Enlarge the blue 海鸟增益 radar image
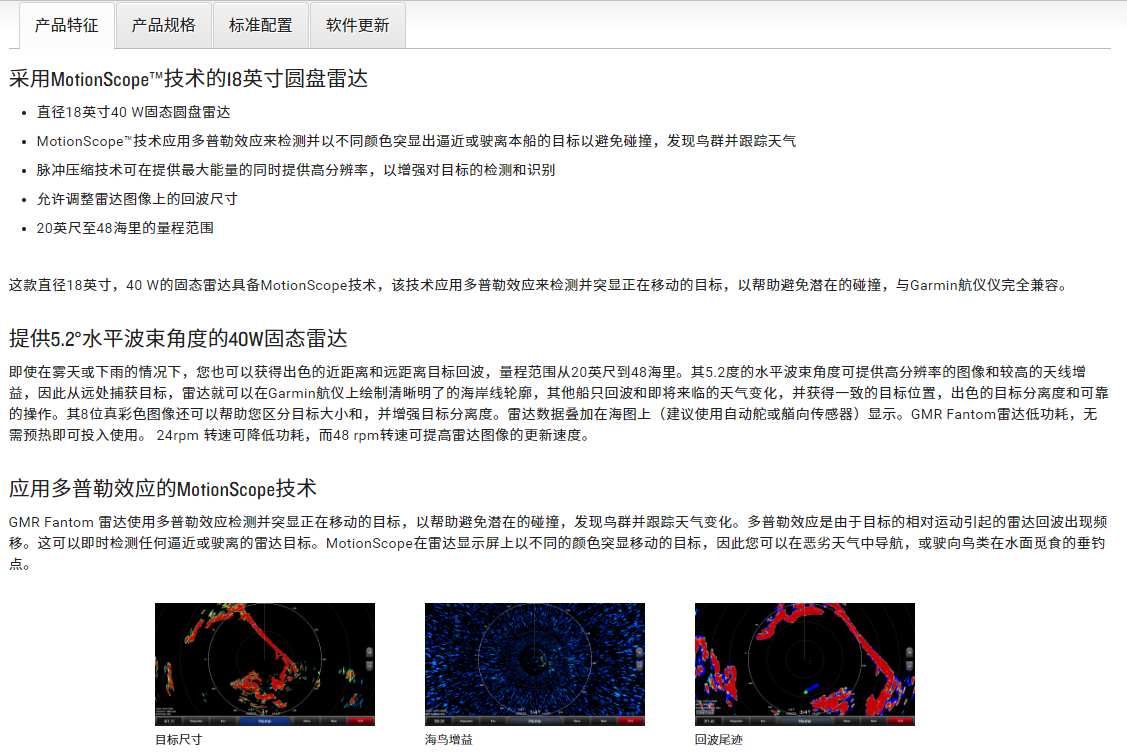The height and width of the screenshot is (753, 1127). tap(534, 660)
